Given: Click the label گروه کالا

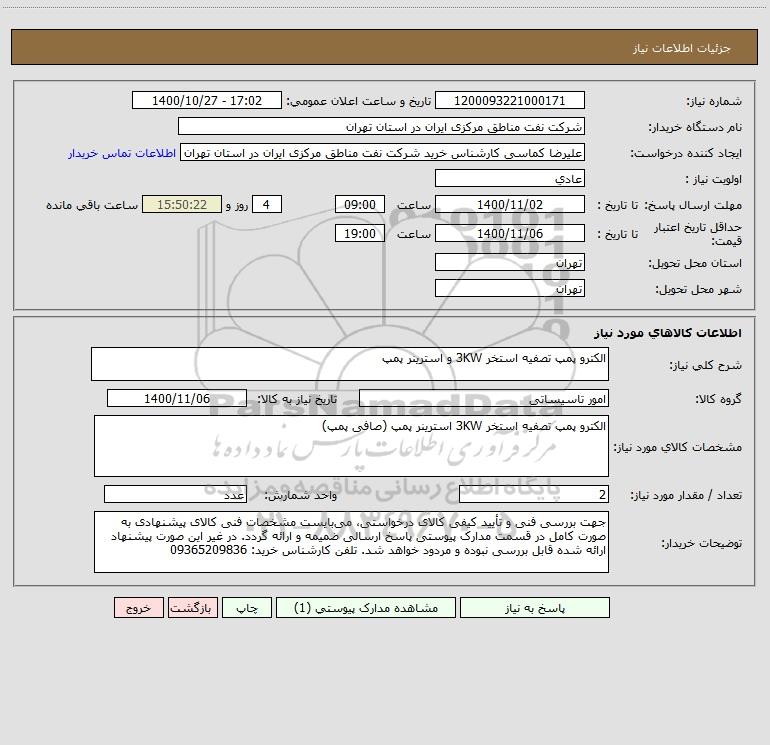Looking at the screenshot, I should coord(718,399).
